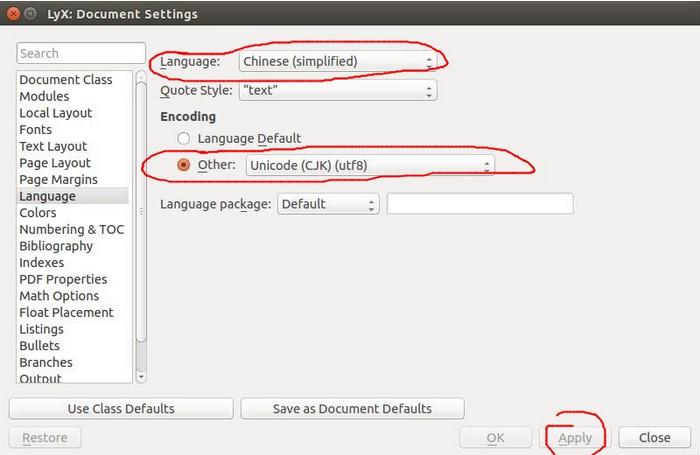Open Float Placement settings
The height and width of the screenshot is (455, 700).
click(x=66, y=312)
